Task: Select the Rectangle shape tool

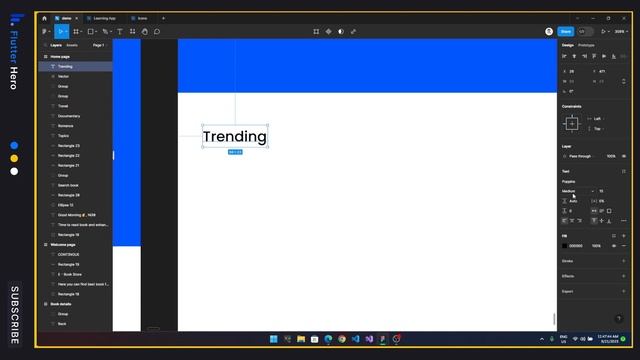Action: coord(91,31)
